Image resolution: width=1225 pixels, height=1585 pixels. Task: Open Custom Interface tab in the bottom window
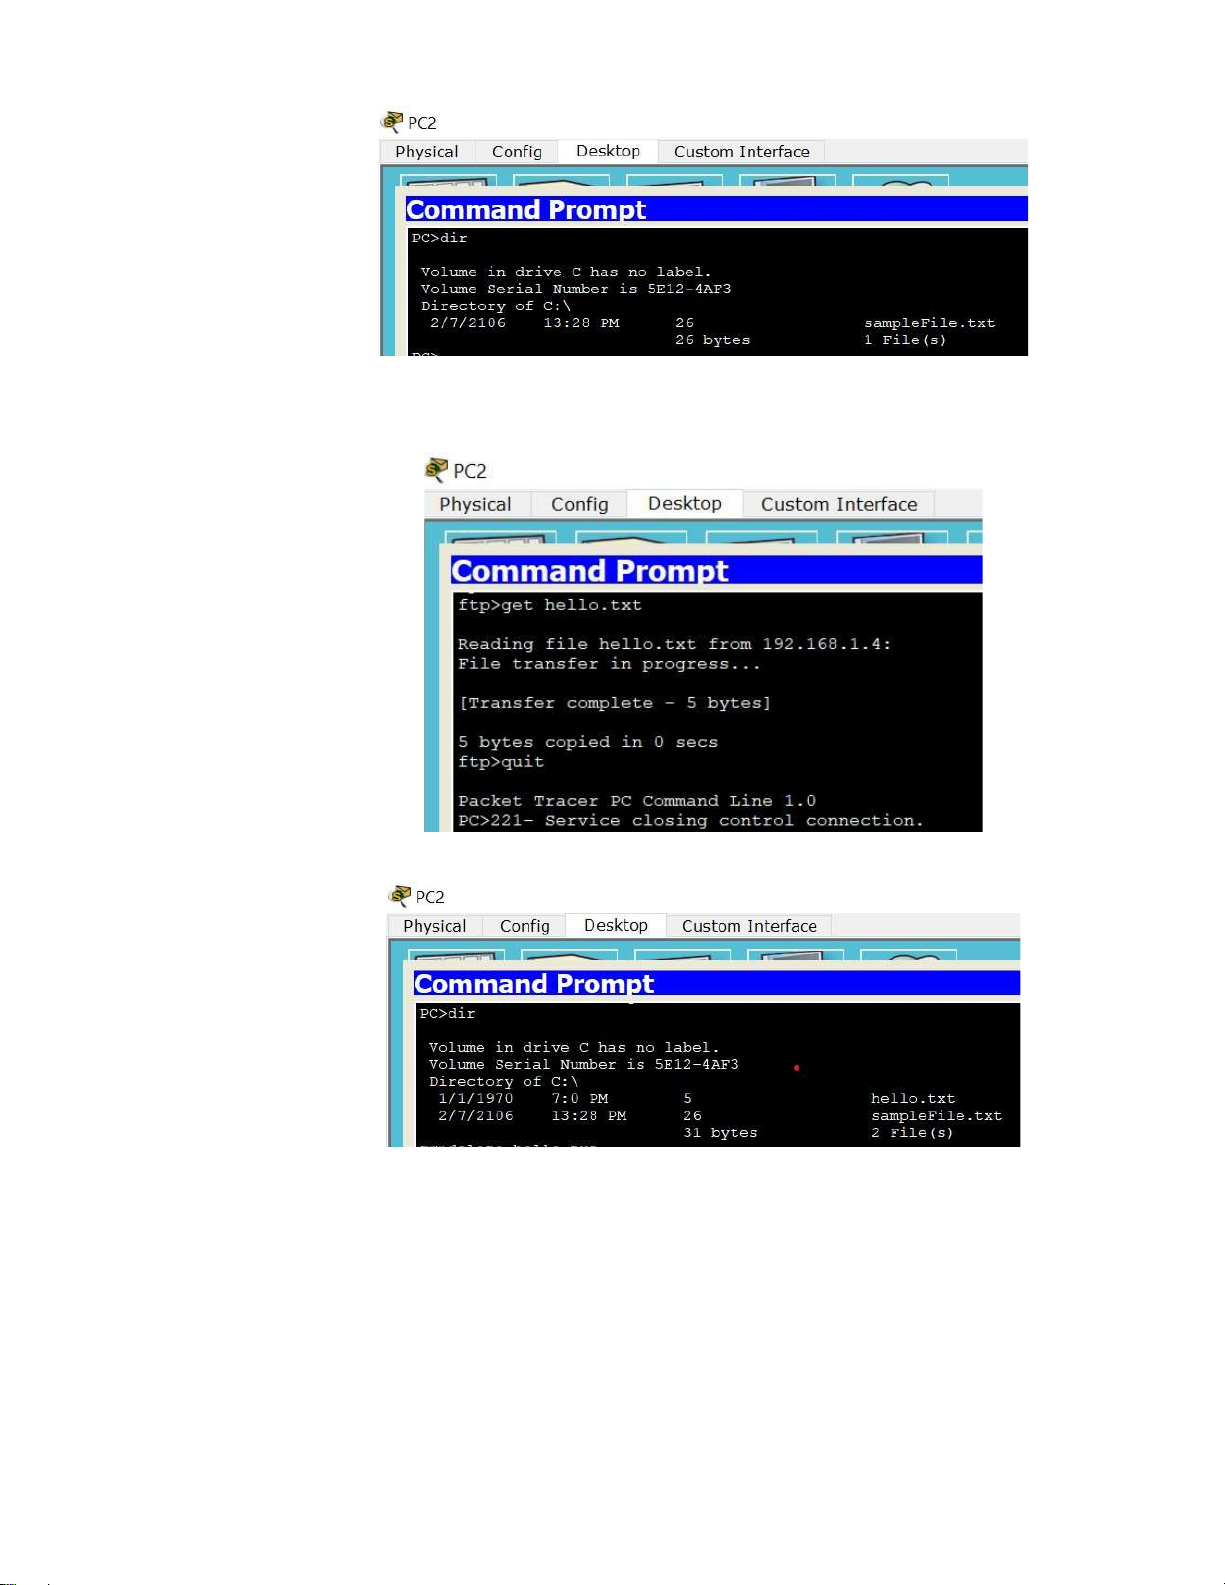click(x=749, y=926)
